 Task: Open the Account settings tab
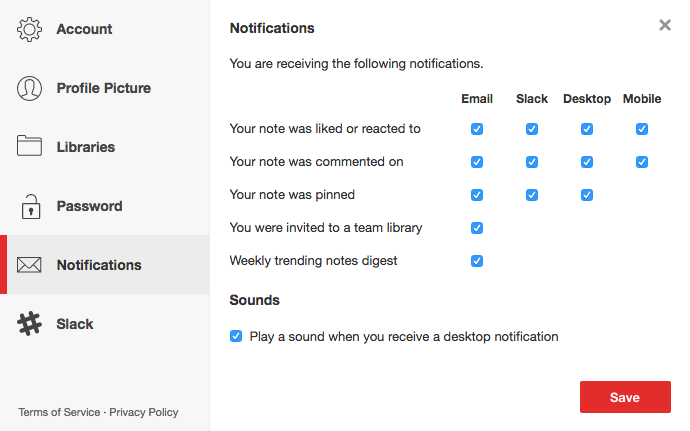coord(83,29)
